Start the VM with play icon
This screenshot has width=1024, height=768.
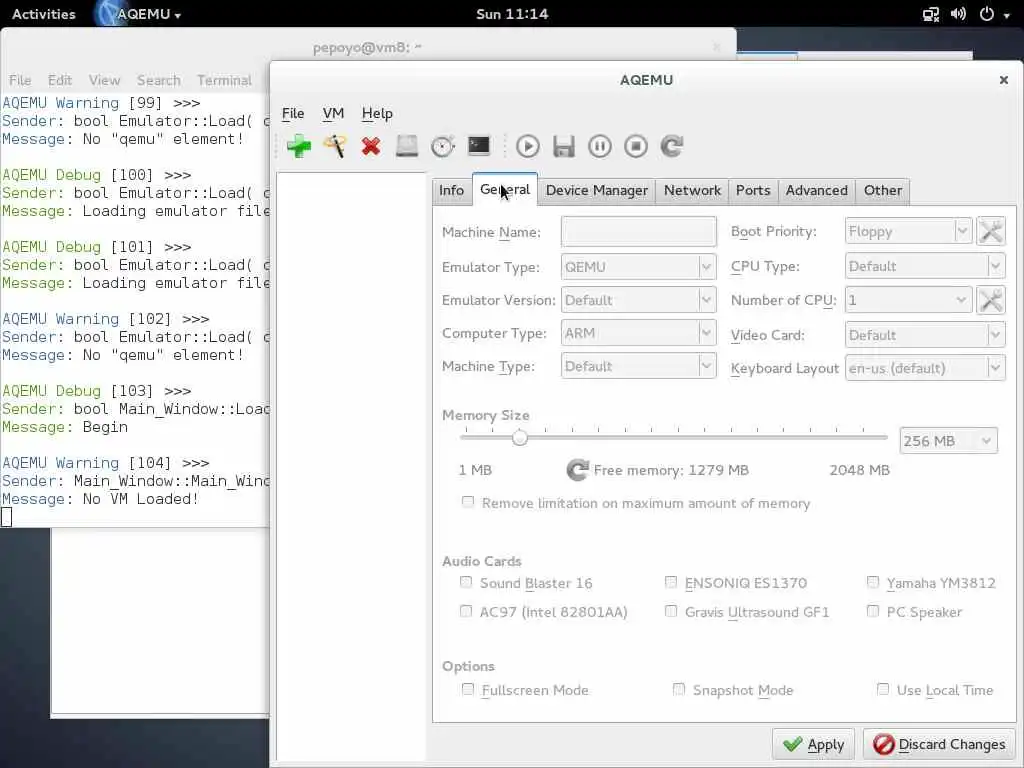(x=528, y=146)
